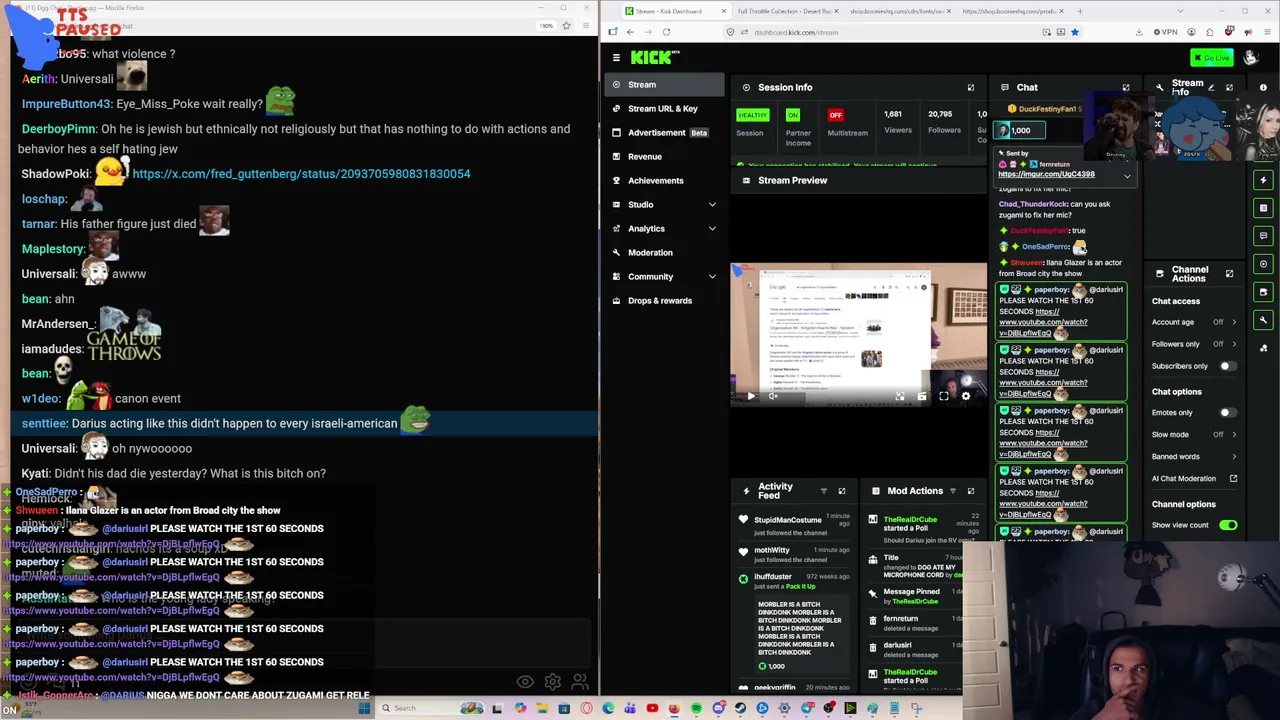Image resolution: width=1280 pixels, height=720 pixels.
Task: Click the HEALTHY session status badge
Action: click(752, 115)
